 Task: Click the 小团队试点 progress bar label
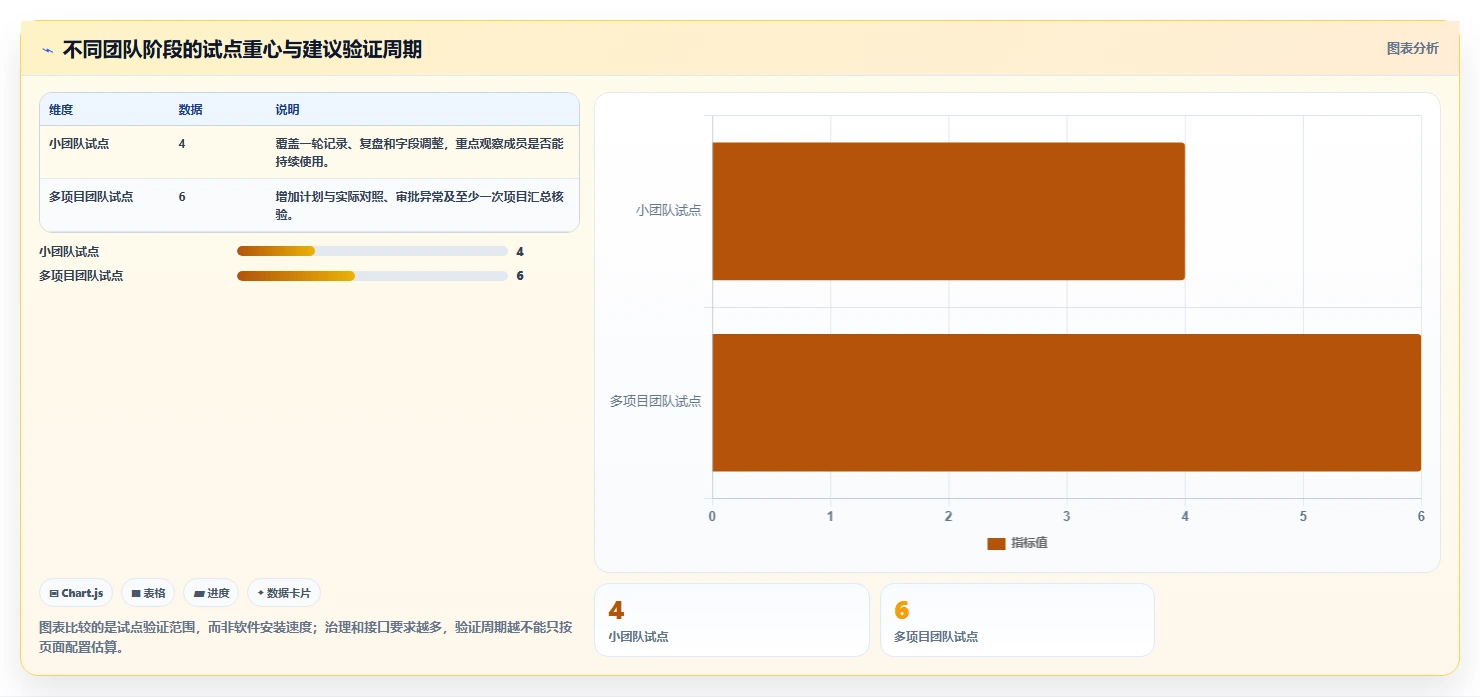69,251
